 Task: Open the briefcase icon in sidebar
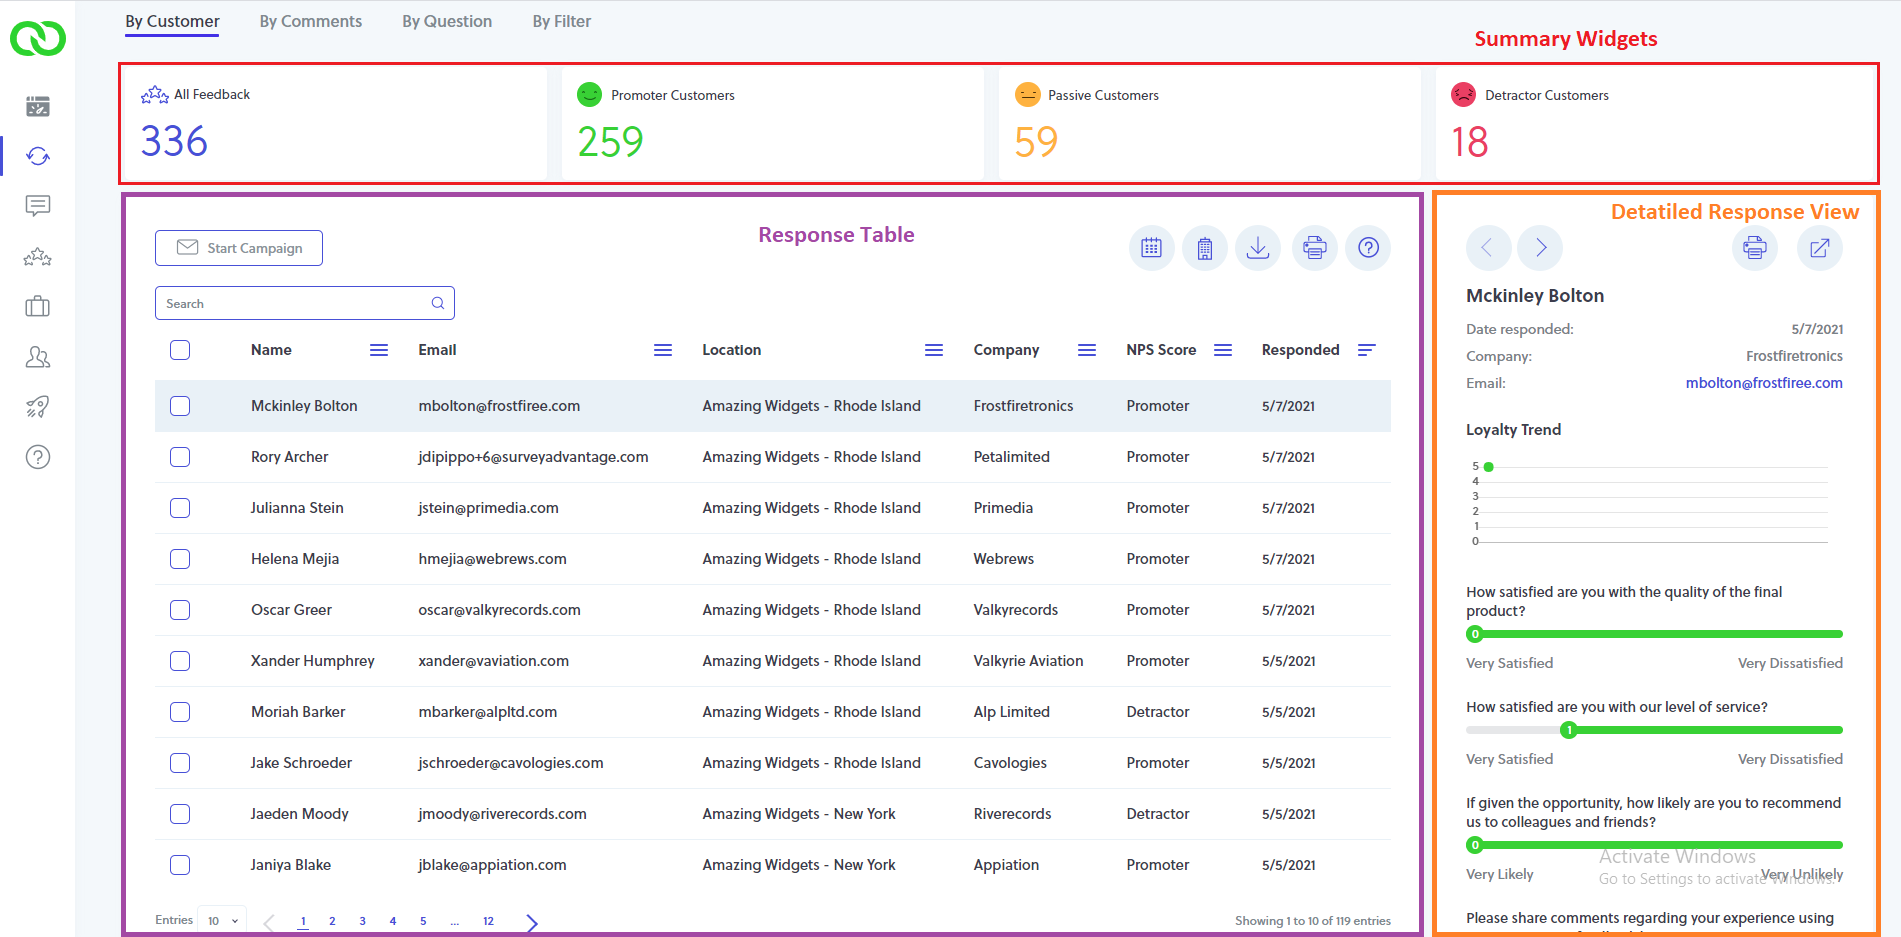[38, 306]
